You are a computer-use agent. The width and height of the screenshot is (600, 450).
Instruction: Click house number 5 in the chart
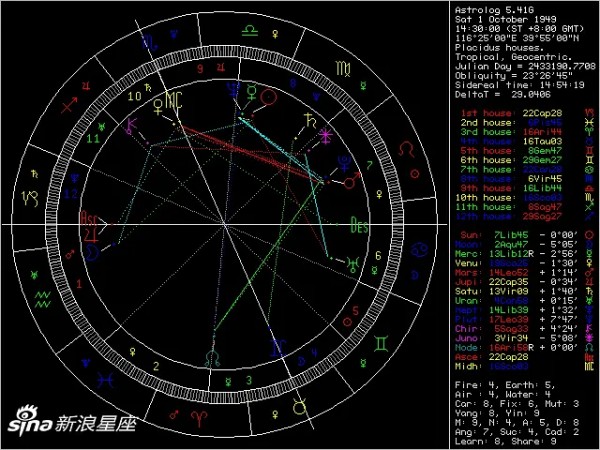pos(355,310)
